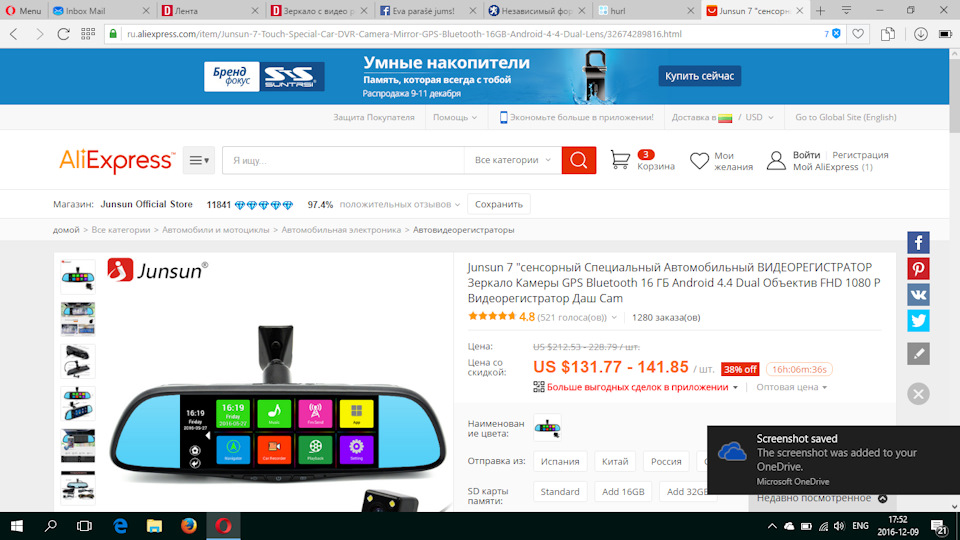Select Китай shipping origin option
960x540 pixels.
pos(615,461)
